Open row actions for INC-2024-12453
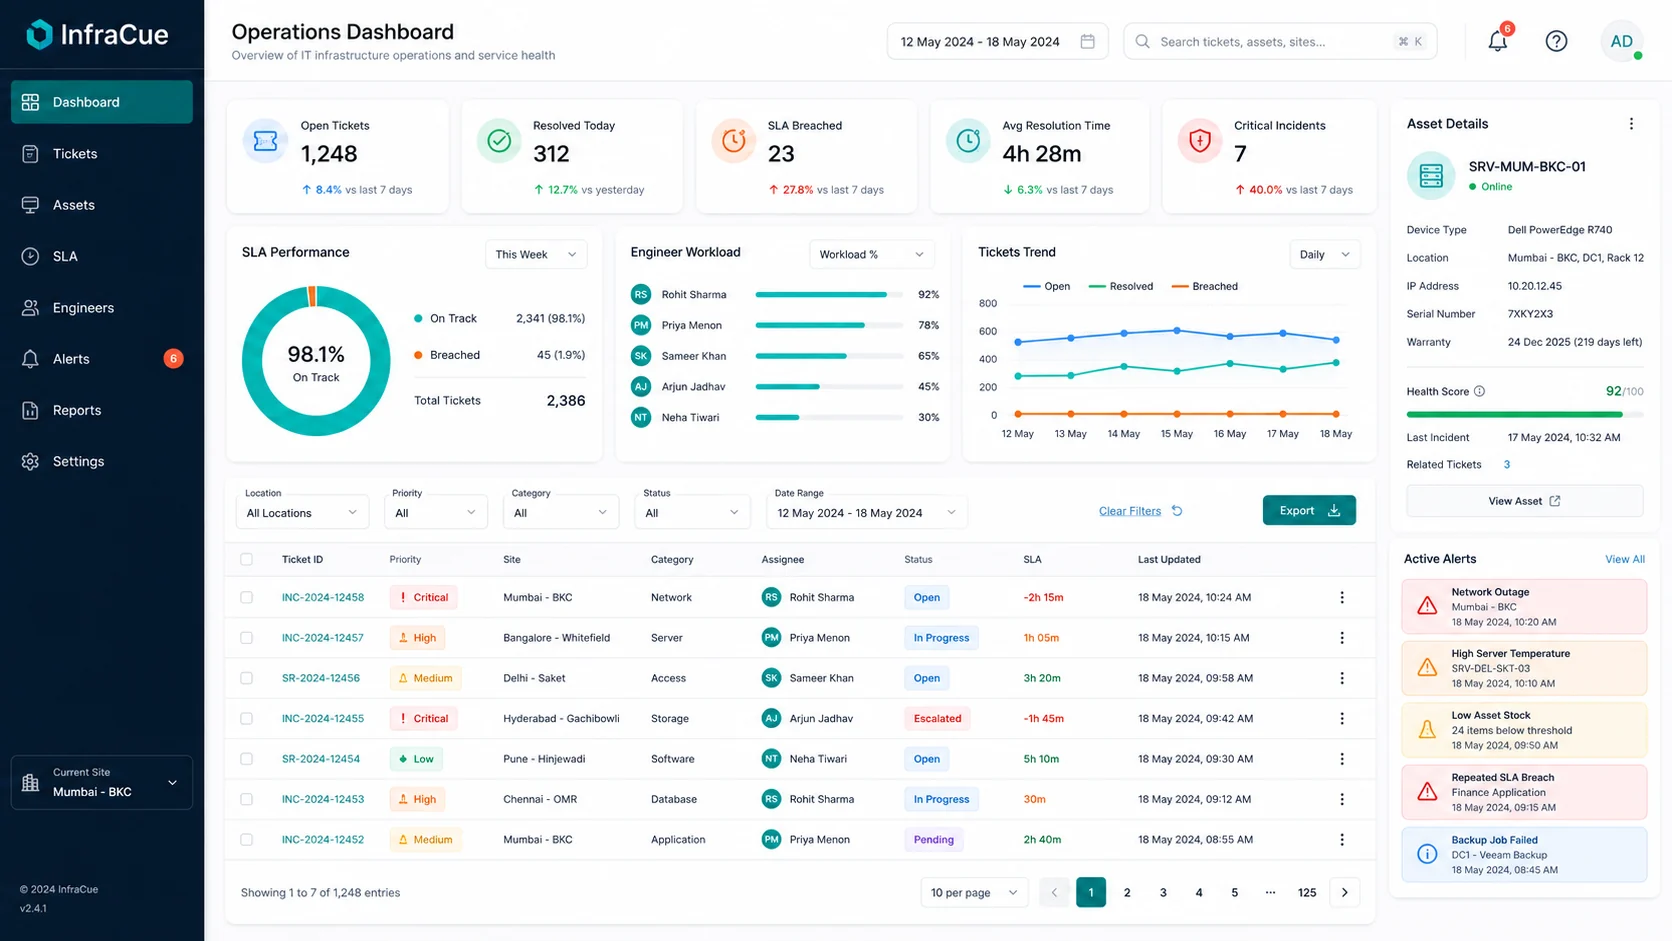 pyautogui.click(x=1342, y=799)
